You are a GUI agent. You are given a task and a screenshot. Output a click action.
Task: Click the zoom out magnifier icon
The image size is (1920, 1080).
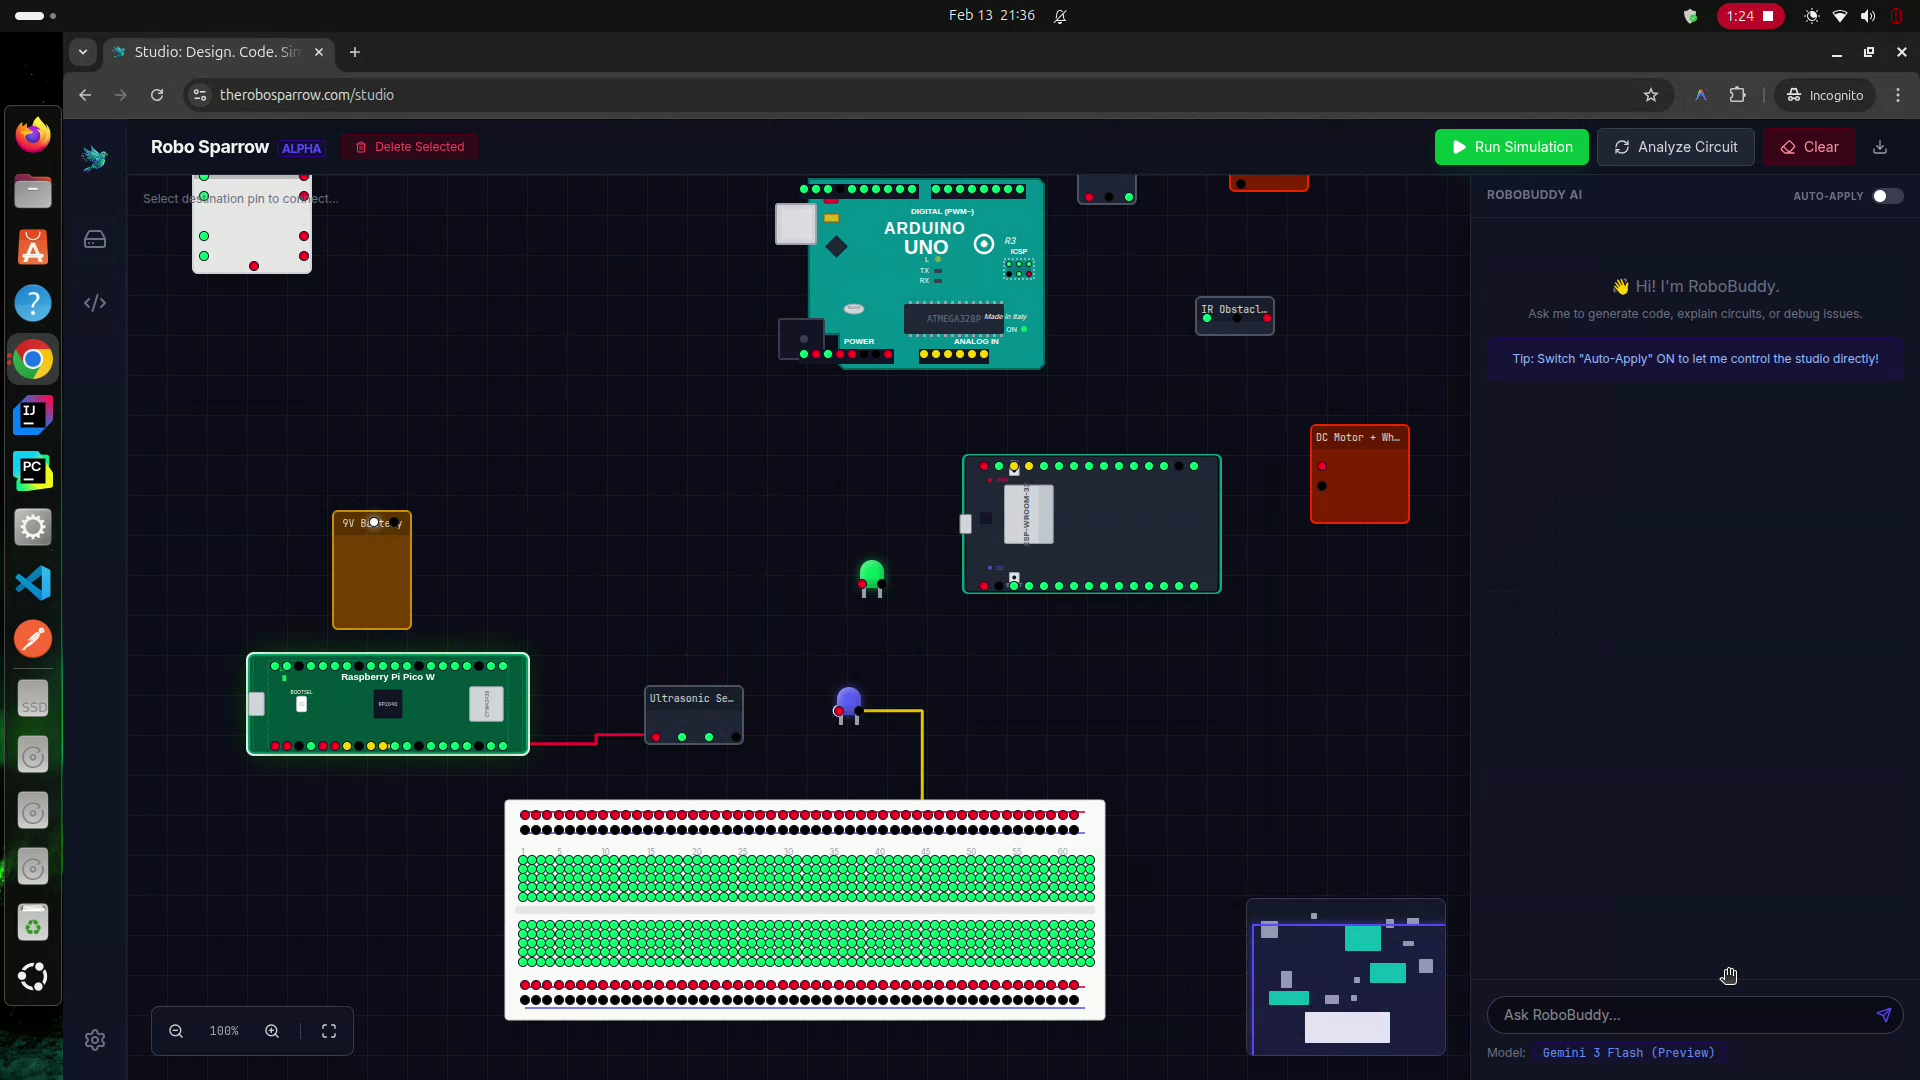pos(176,1031)
